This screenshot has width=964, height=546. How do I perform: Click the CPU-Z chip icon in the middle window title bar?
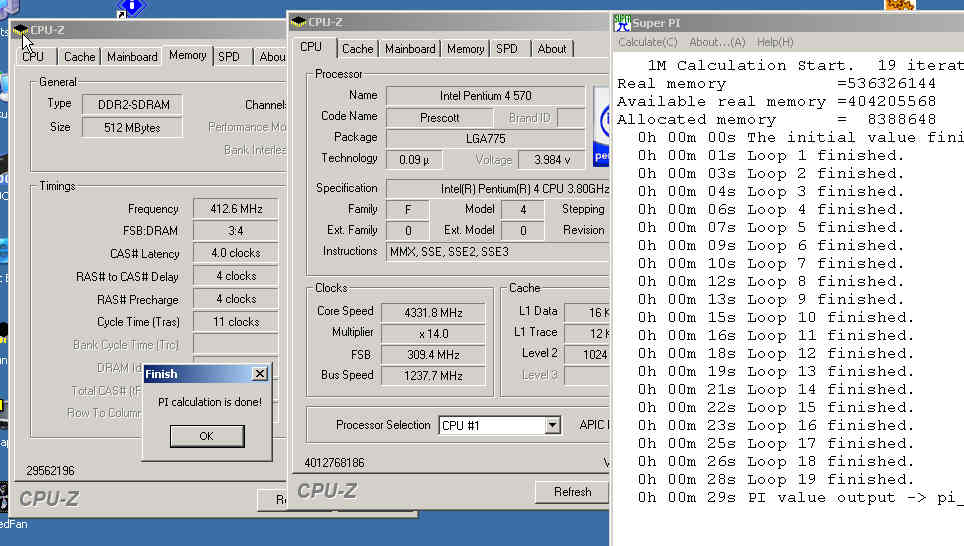tap(299, 22)
